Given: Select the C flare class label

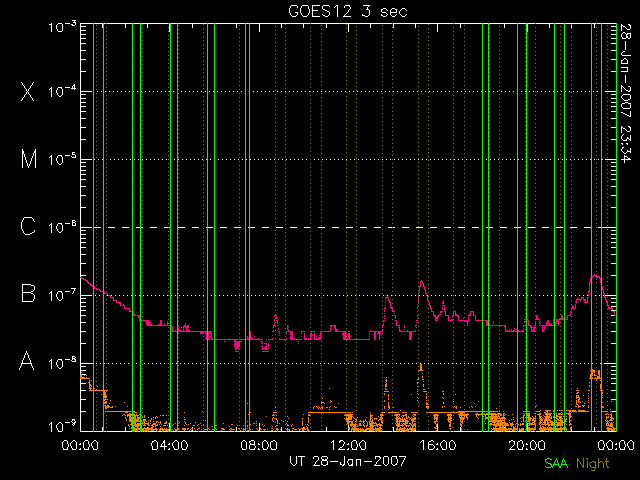Looking at the screenshot, I should point(28,226).
